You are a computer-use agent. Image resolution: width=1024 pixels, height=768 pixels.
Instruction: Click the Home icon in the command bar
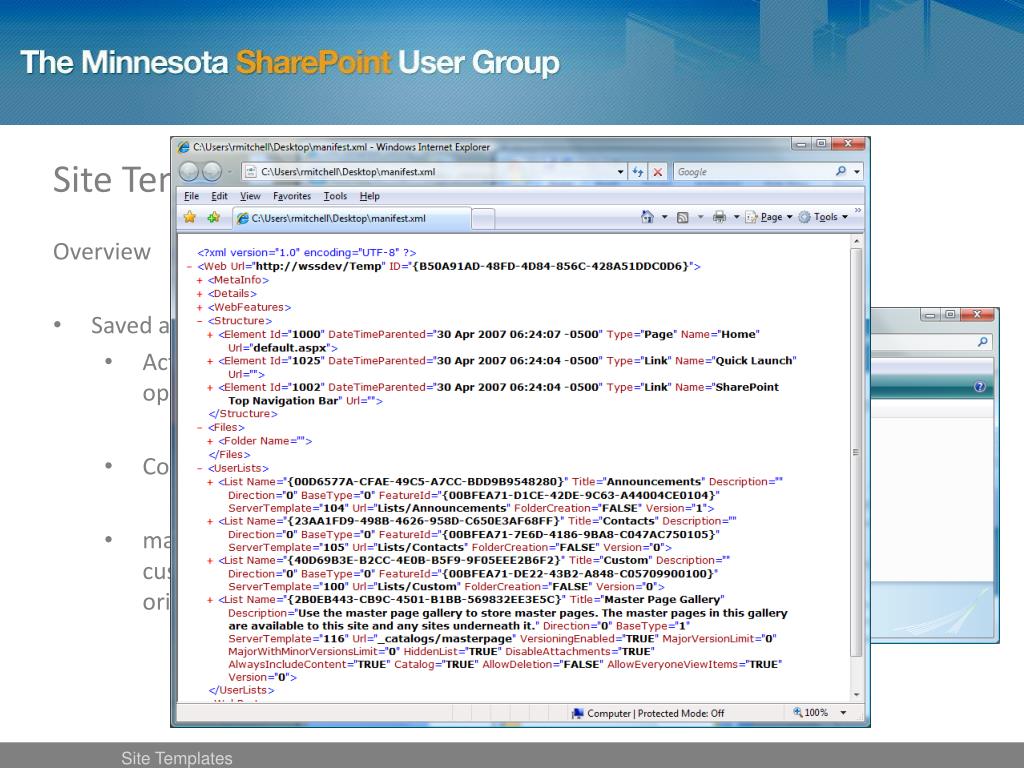click(x=647, y=217)
